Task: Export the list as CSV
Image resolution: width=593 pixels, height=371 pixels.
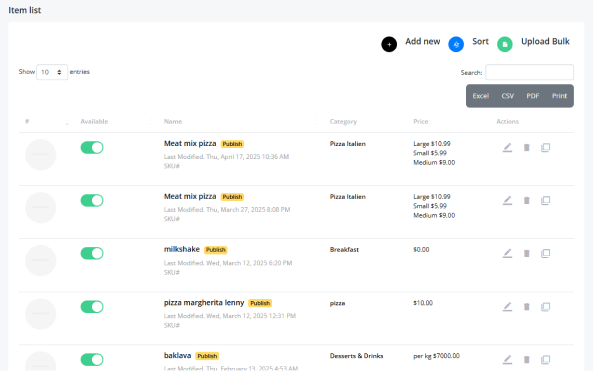Action: [508, 96]
